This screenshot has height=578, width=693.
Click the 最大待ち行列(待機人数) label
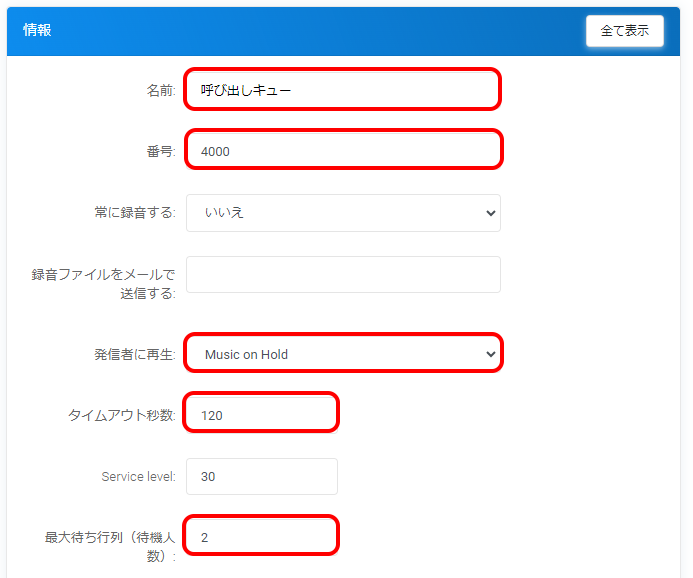110,546
